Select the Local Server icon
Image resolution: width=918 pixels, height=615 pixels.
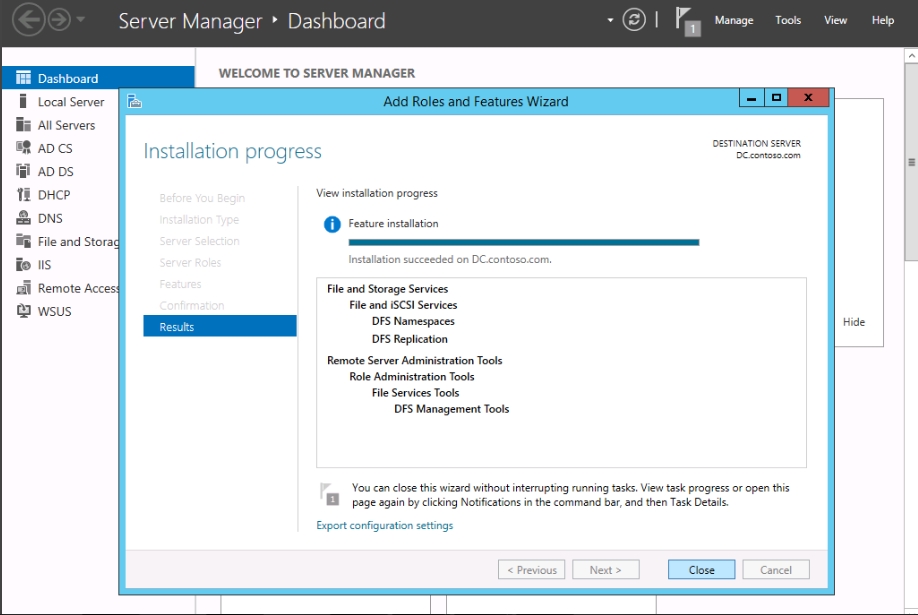pyautogui.click(x=23, y=102)
